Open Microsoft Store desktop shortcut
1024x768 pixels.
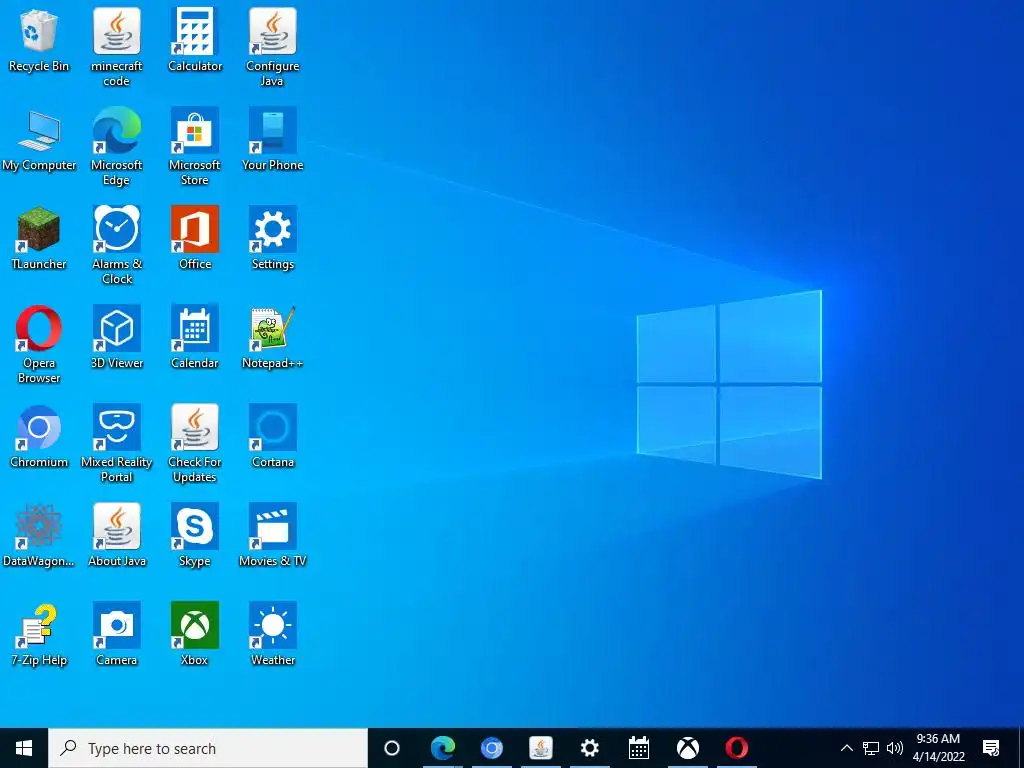pos(195,147)
